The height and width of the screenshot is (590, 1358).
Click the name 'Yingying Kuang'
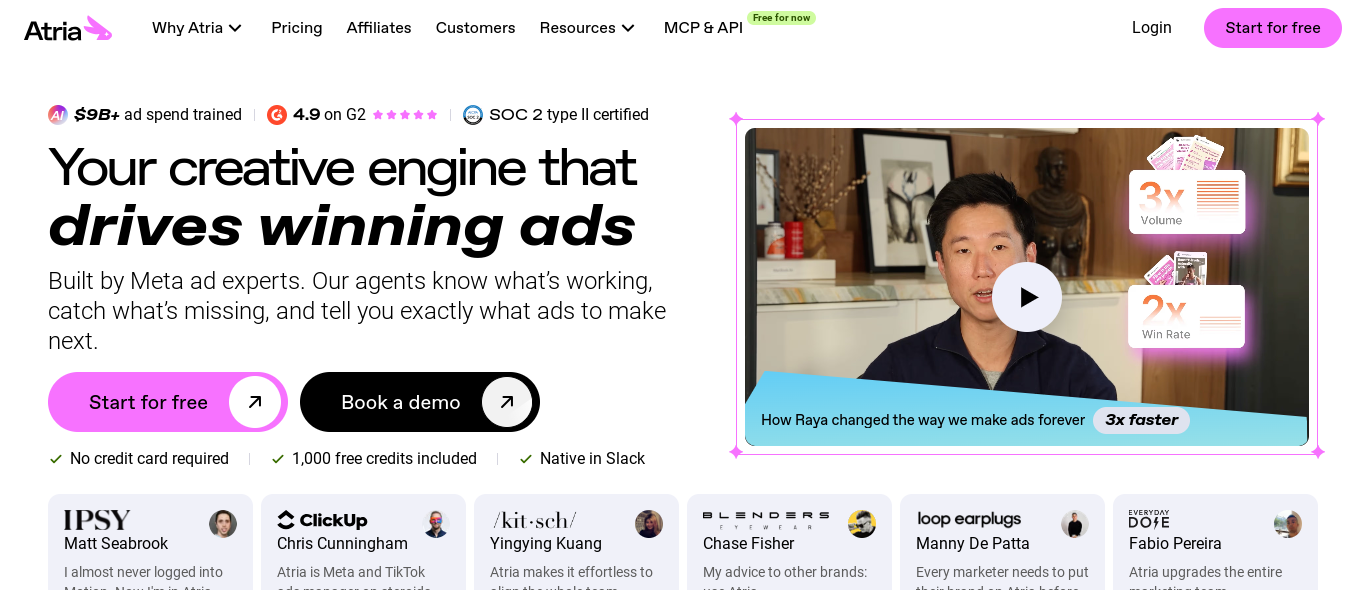click(x=546, y=544)
